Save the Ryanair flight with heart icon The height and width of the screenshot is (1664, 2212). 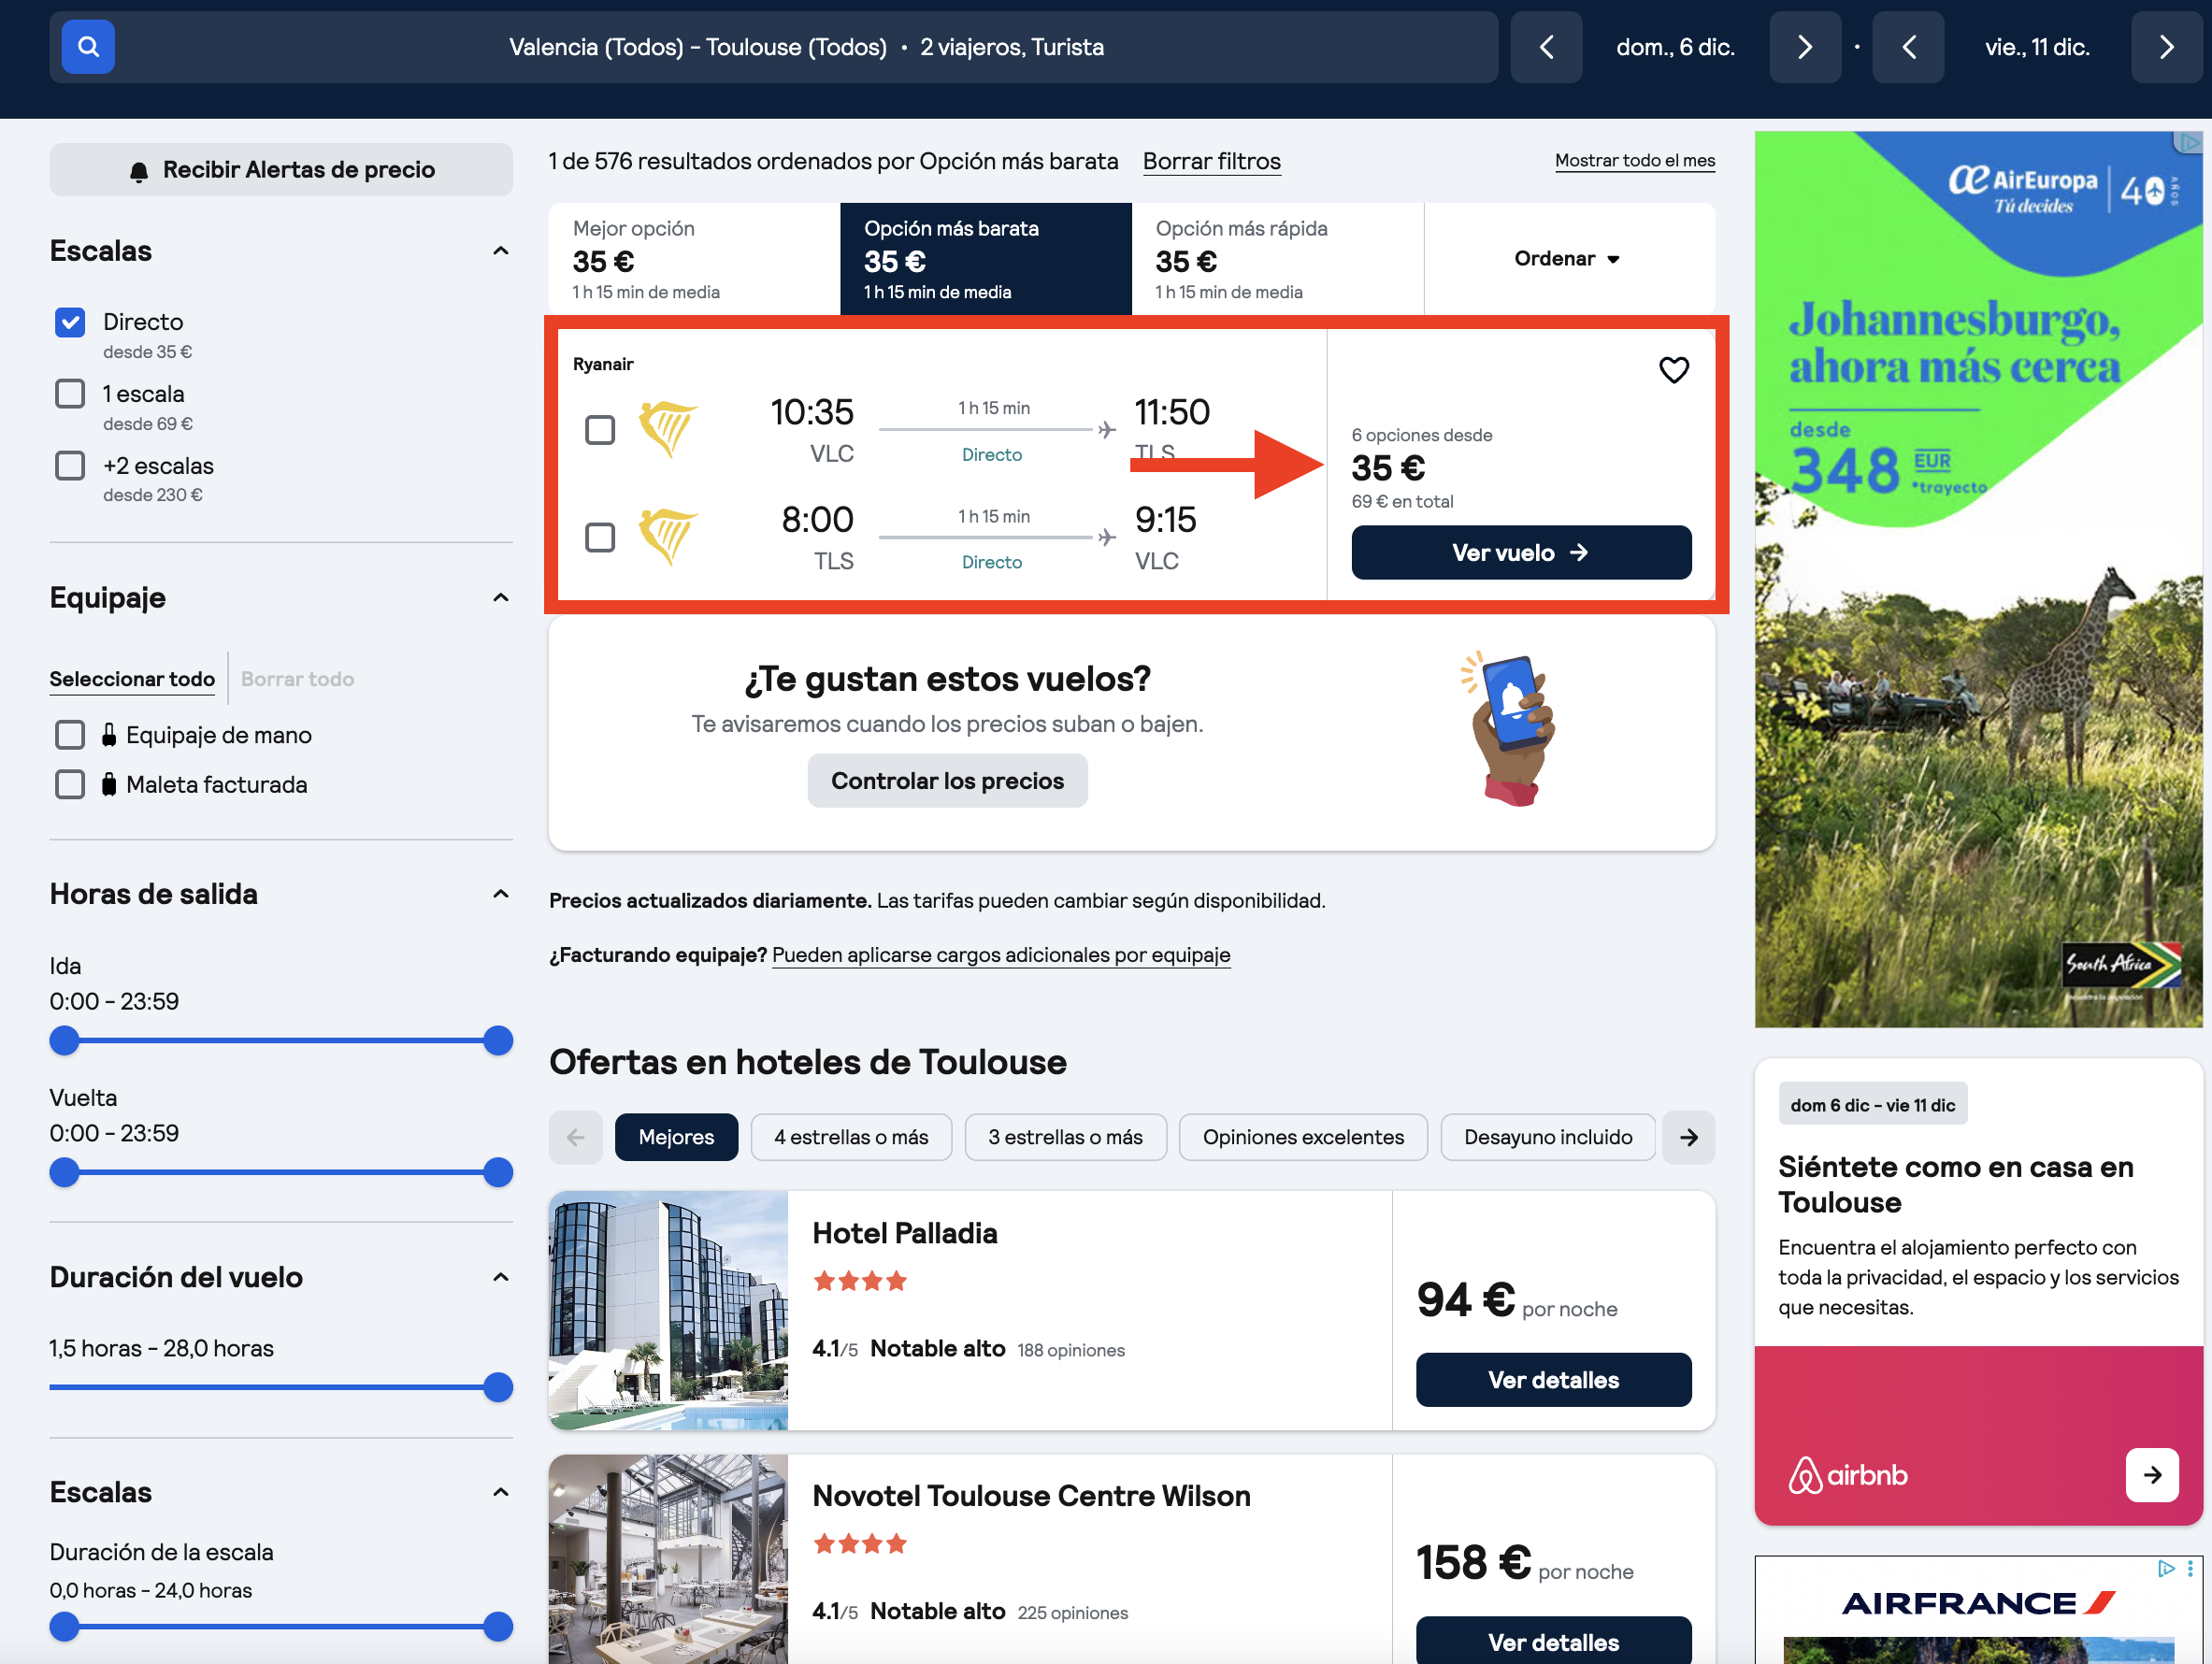tap(1673, 370)
